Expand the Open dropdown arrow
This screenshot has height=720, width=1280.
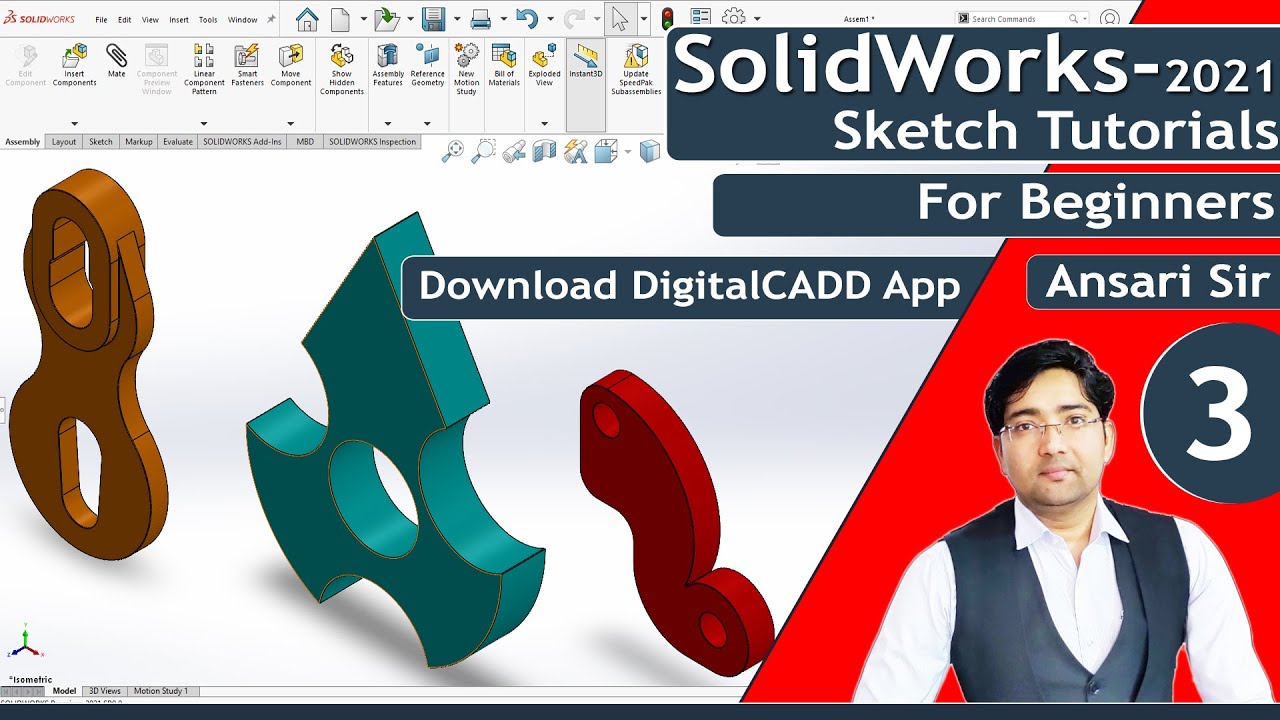pos(409,19)
